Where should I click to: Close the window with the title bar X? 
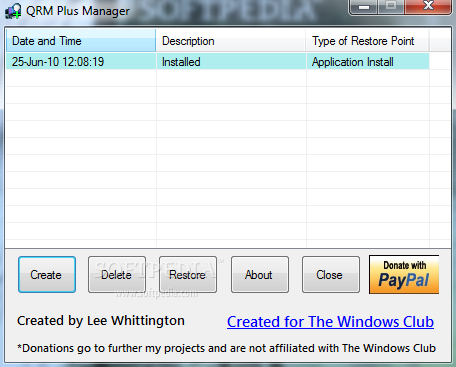(x=428, y=7)
